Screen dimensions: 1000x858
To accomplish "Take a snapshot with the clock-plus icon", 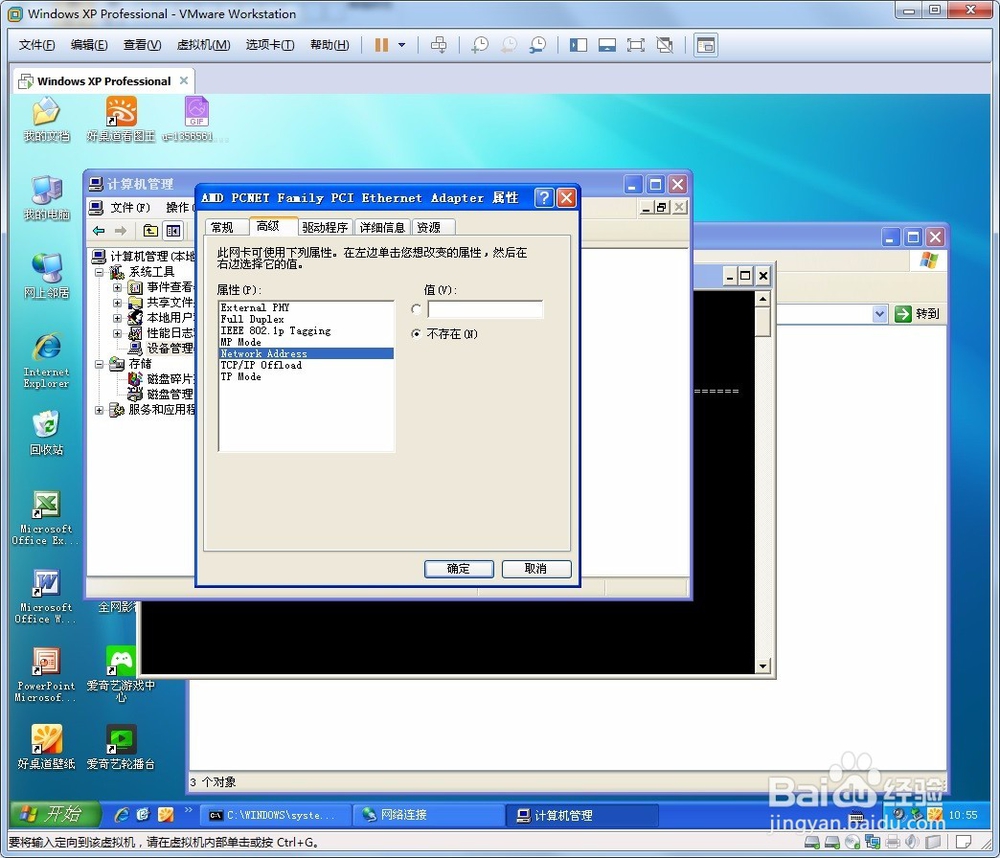I will click(x=480, y=45).
